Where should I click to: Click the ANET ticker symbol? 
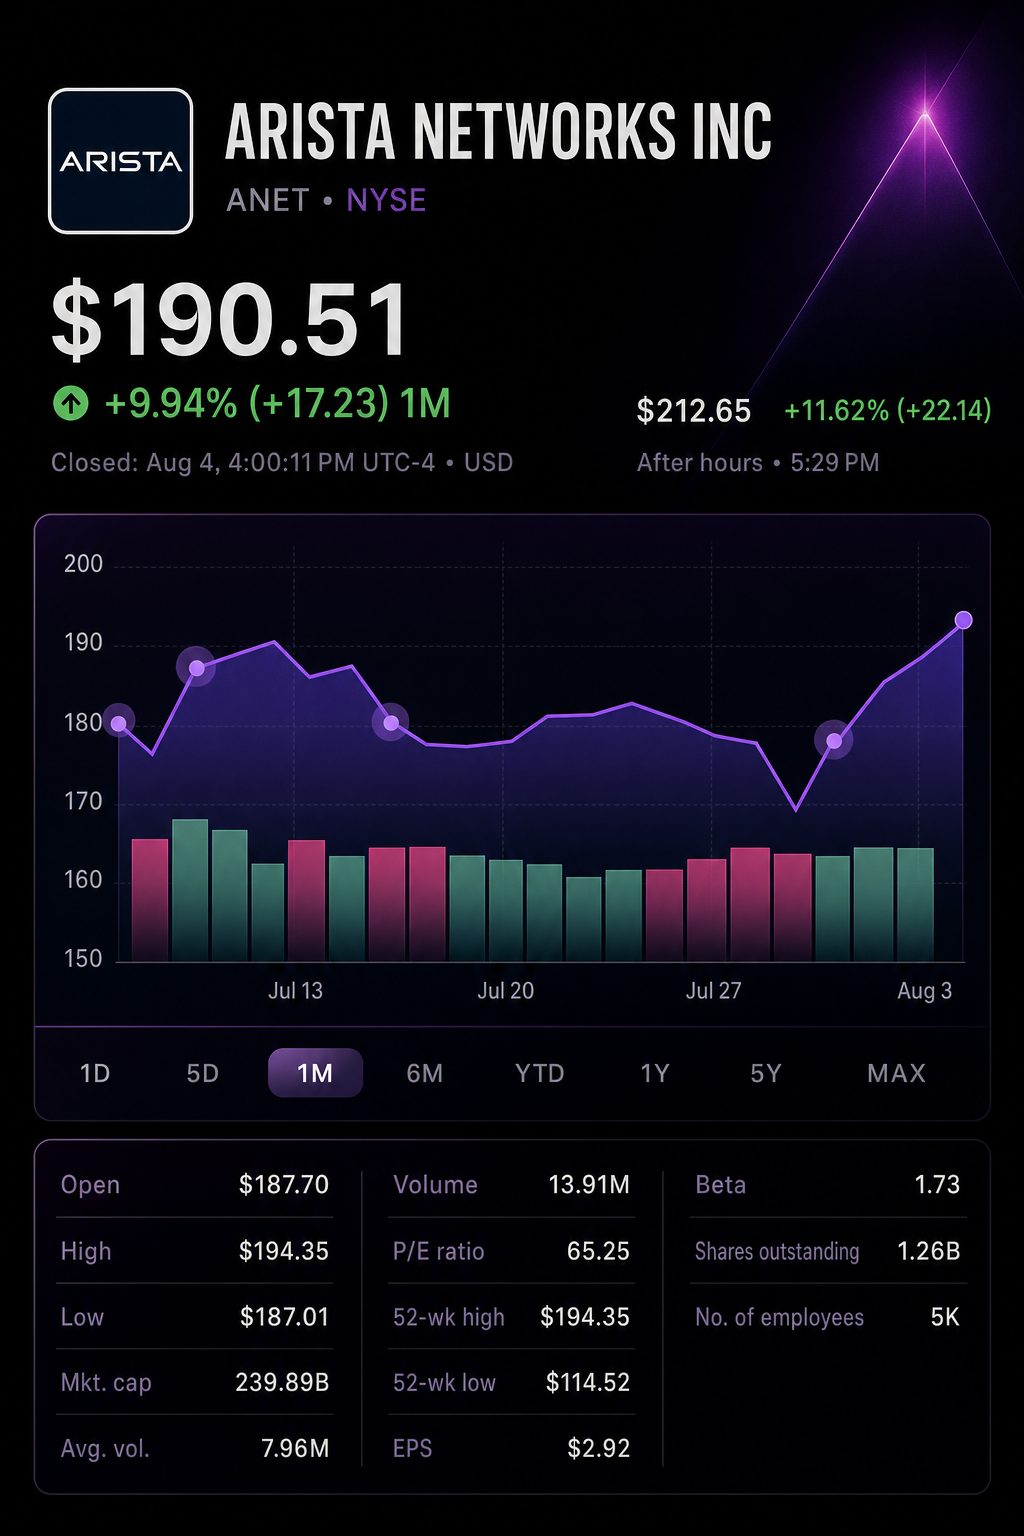pos(268,200)
